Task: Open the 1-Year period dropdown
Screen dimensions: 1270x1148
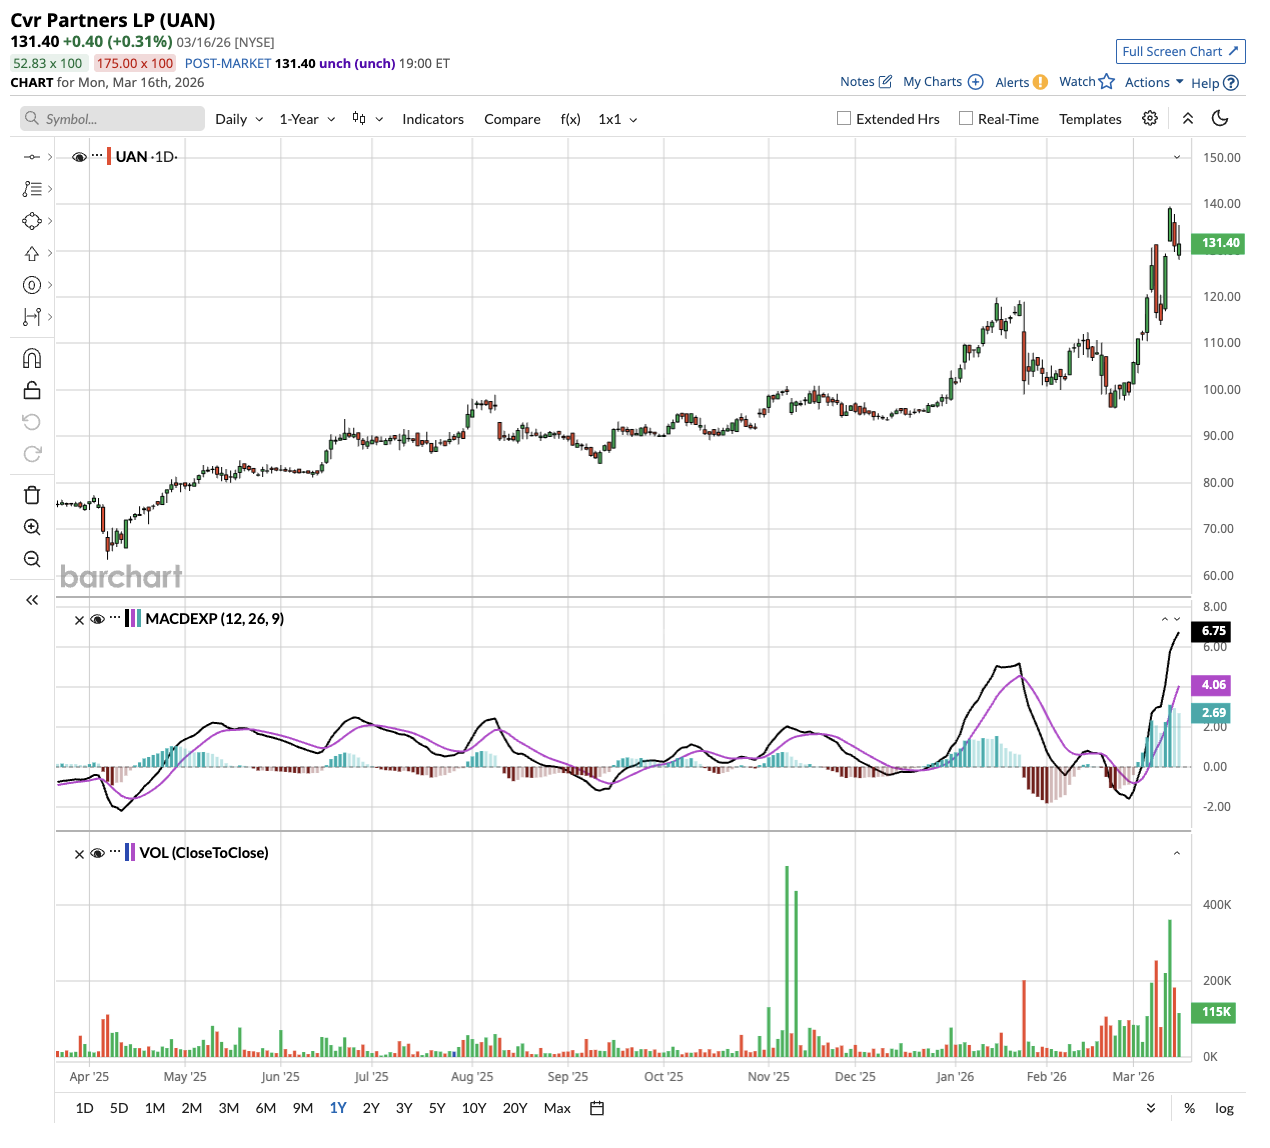Action: [x=307, y=119]
